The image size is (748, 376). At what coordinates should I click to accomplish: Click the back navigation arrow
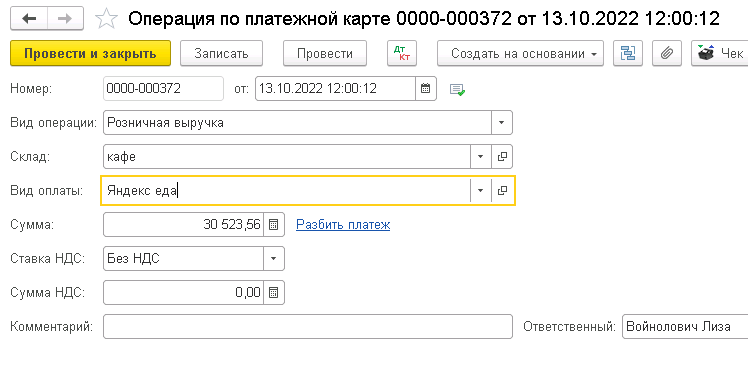[29, 19]
